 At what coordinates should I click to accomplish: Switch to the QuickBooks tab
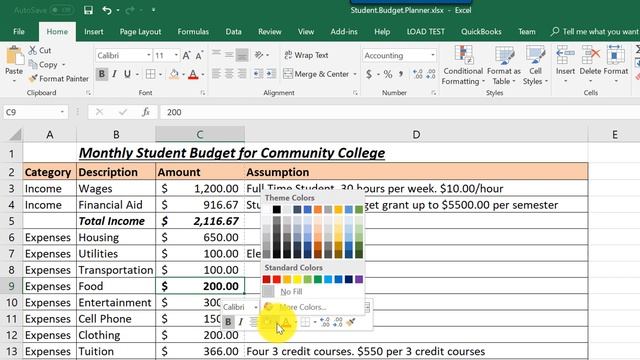coord(481,31)
